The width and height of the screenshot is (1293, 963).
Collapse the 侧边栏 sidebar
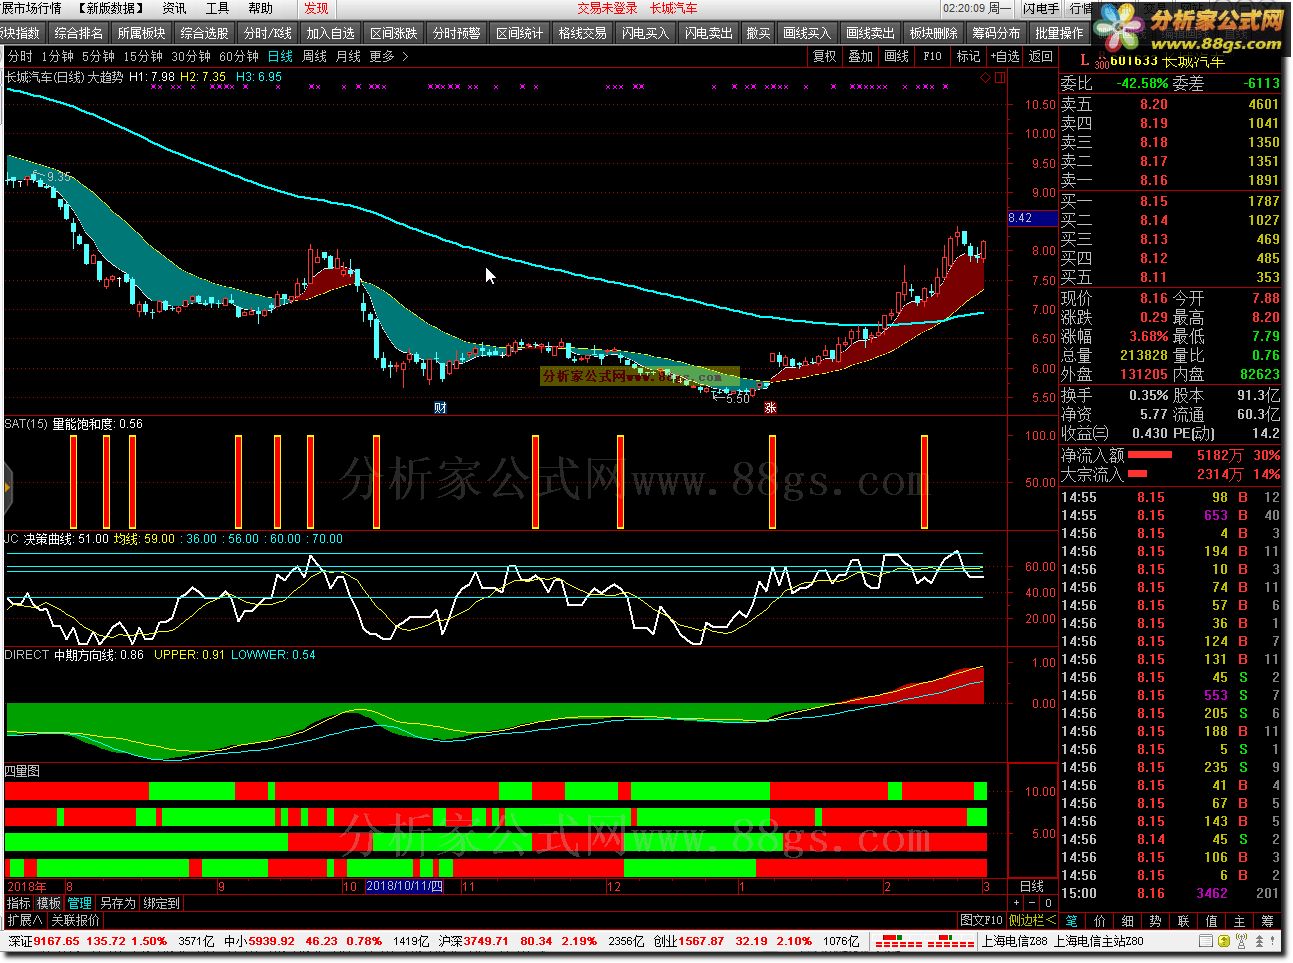pyautogui.click(x=1032, y=921)
